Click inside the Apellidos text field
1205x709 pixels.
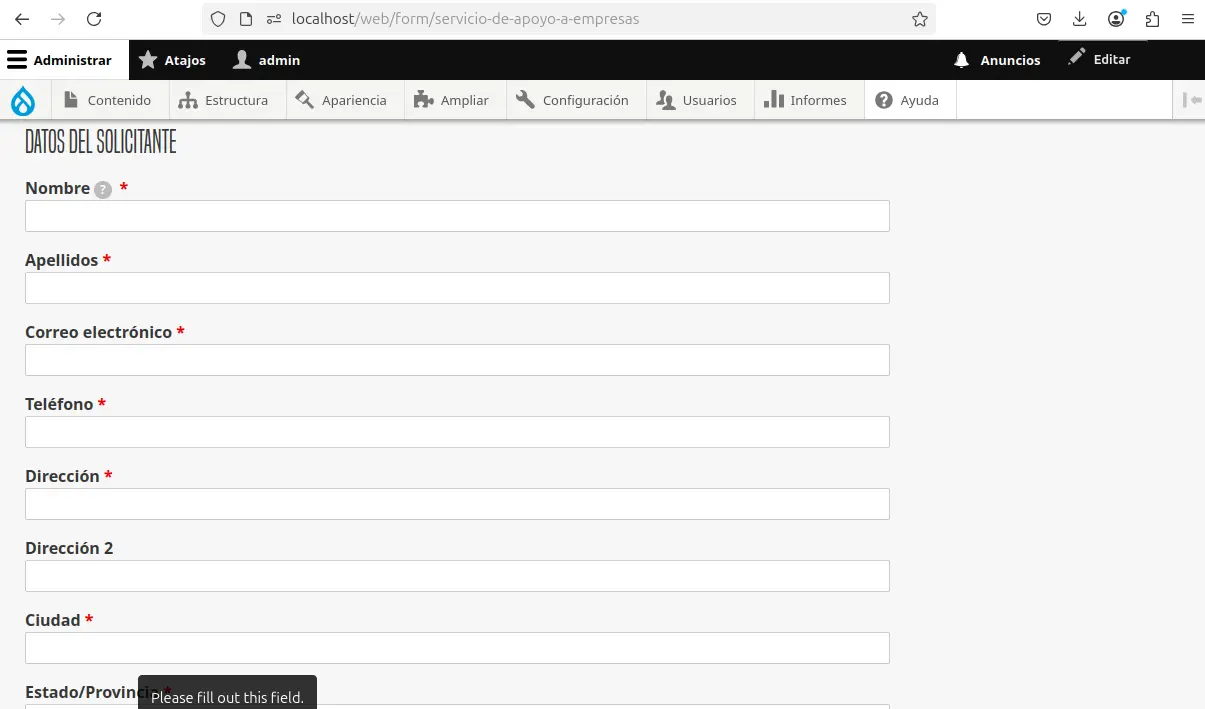point(457,287)
